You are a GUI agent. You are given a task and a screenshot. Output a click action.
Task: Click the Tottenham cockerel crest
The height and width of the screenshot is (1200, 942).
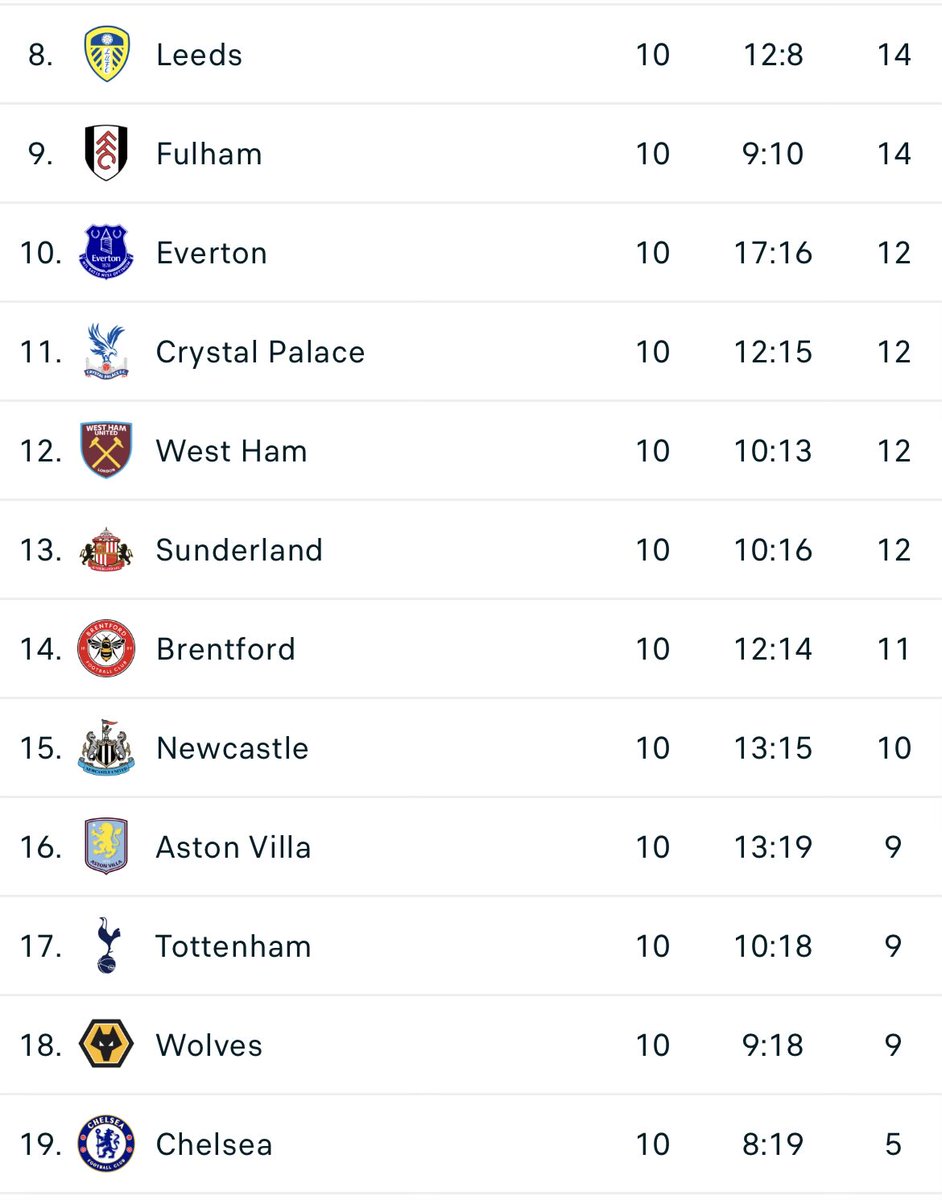point(106,945)
